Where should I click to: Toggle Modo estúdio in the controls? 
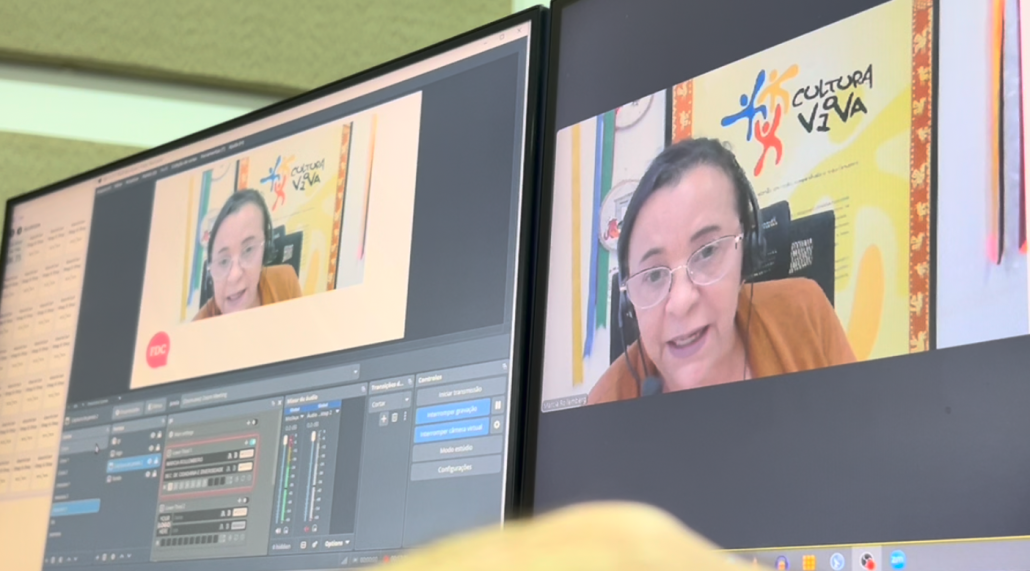[x=455, y=450]
